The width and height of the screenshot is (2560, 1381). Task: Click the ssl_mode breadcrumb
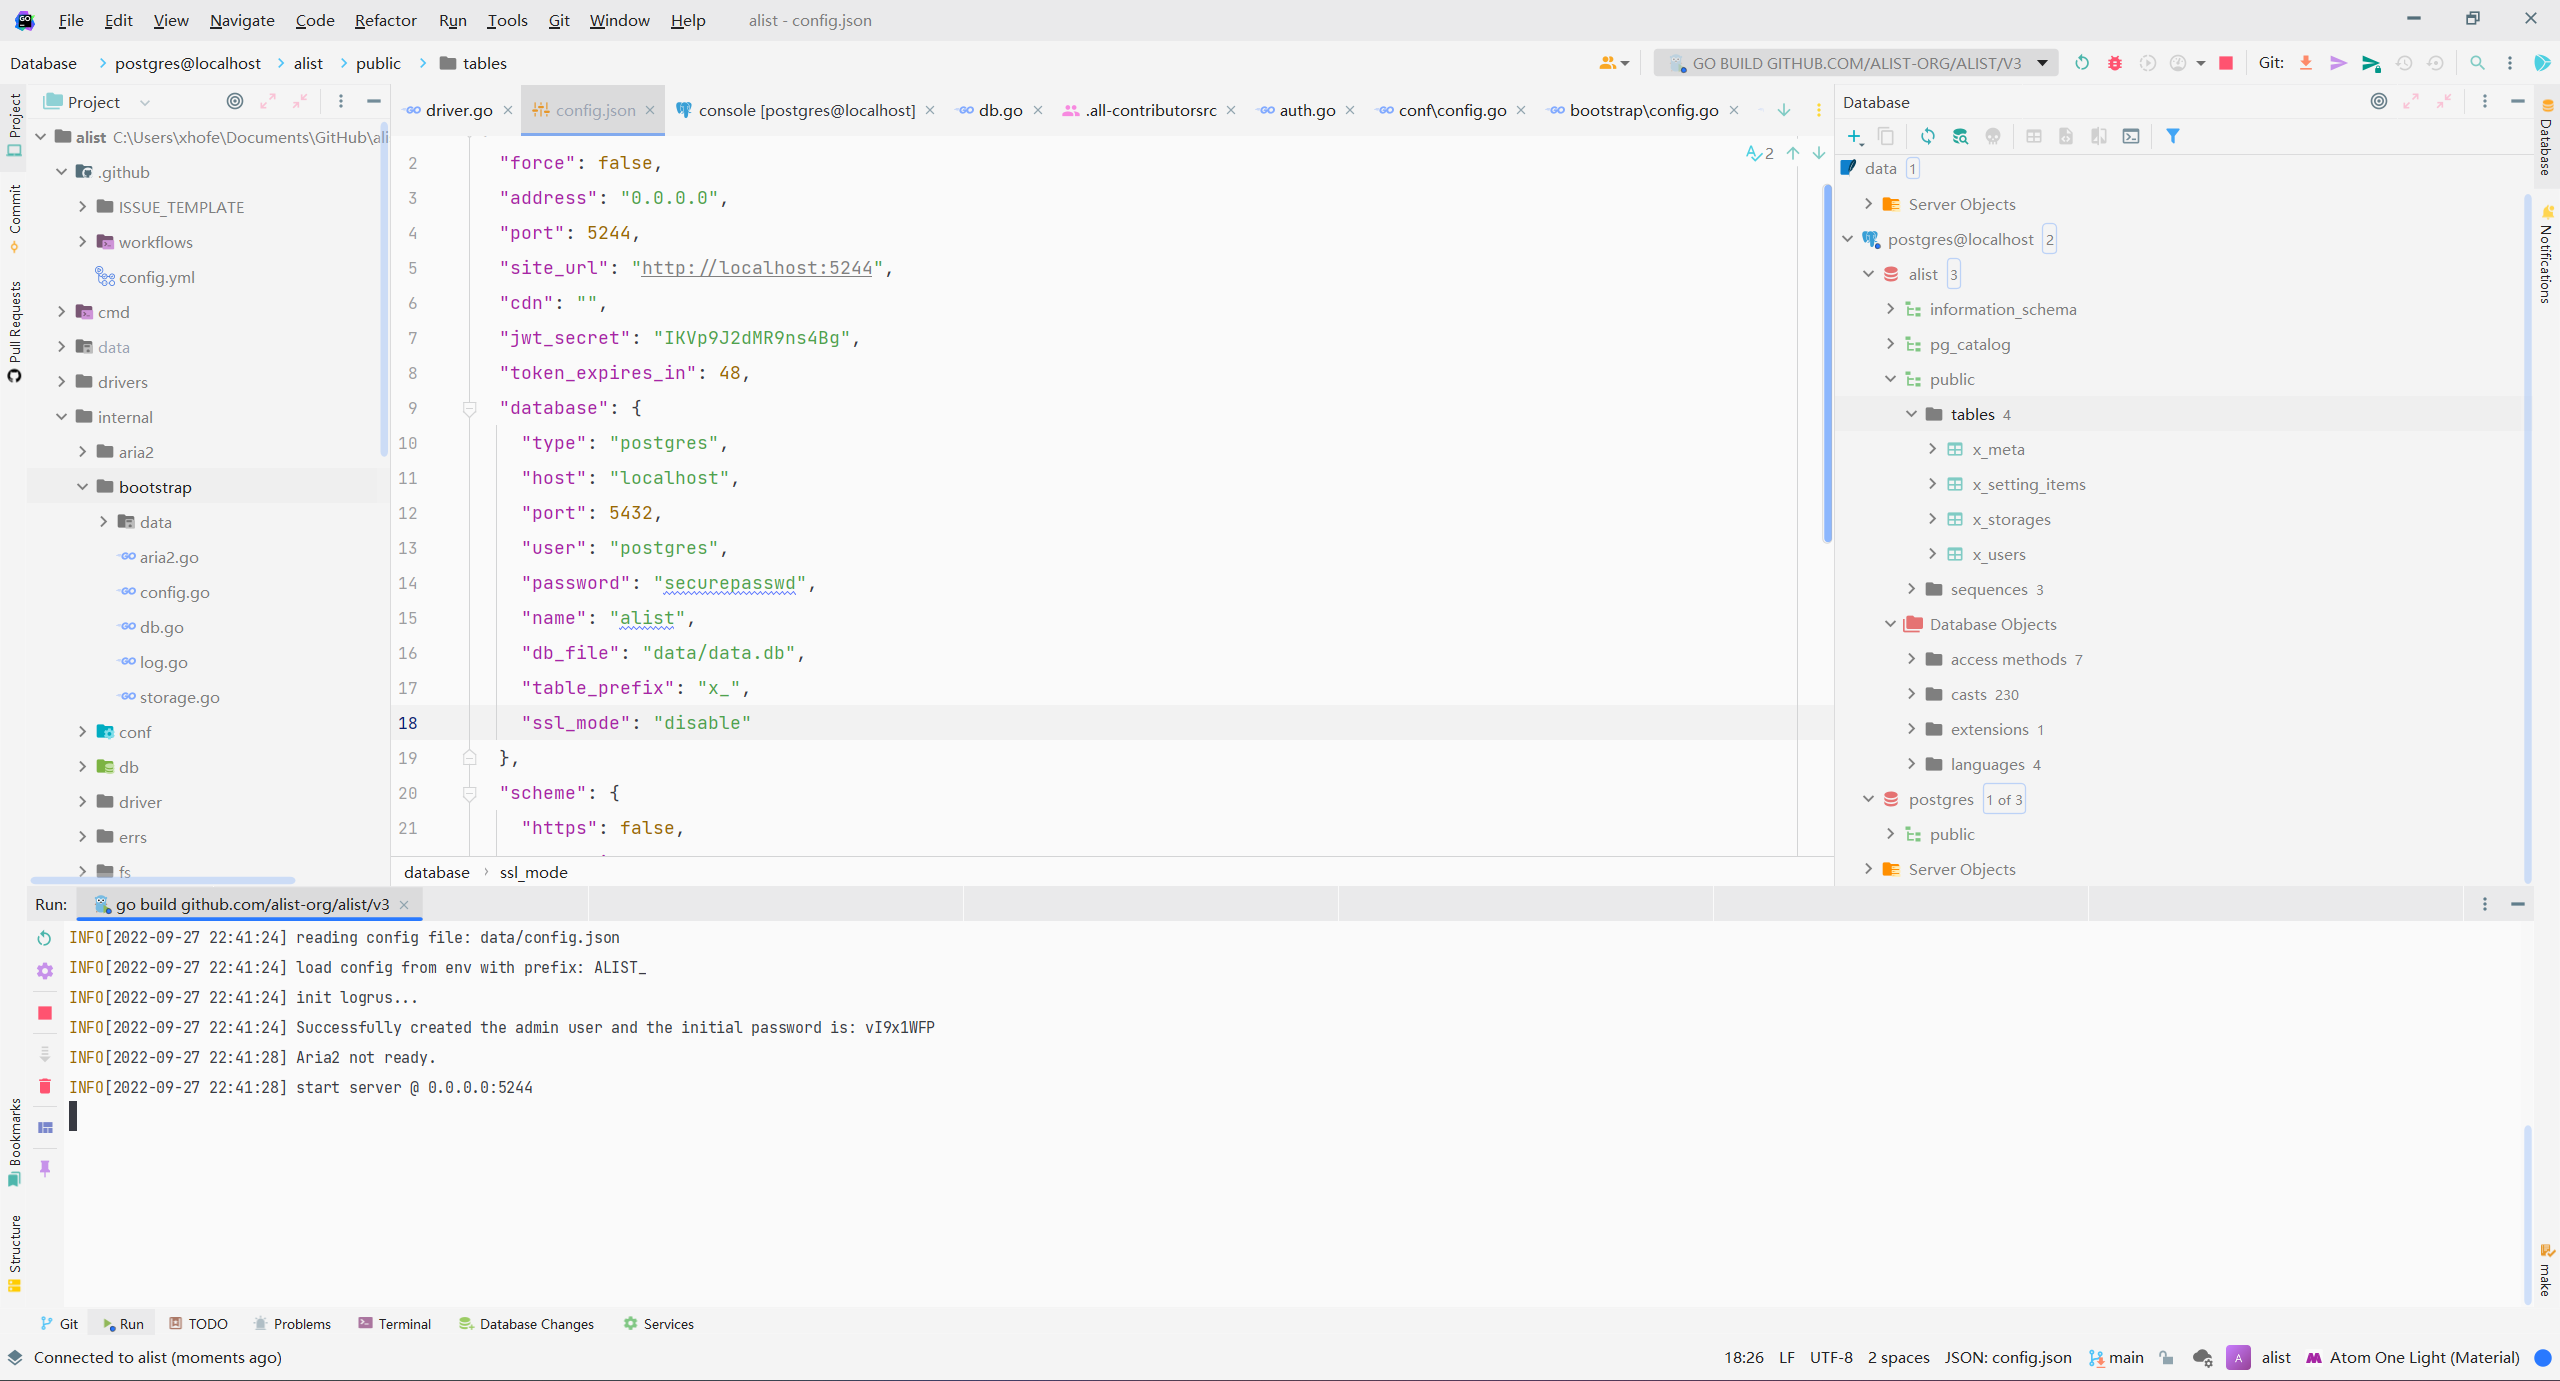(x=533, y=871)
